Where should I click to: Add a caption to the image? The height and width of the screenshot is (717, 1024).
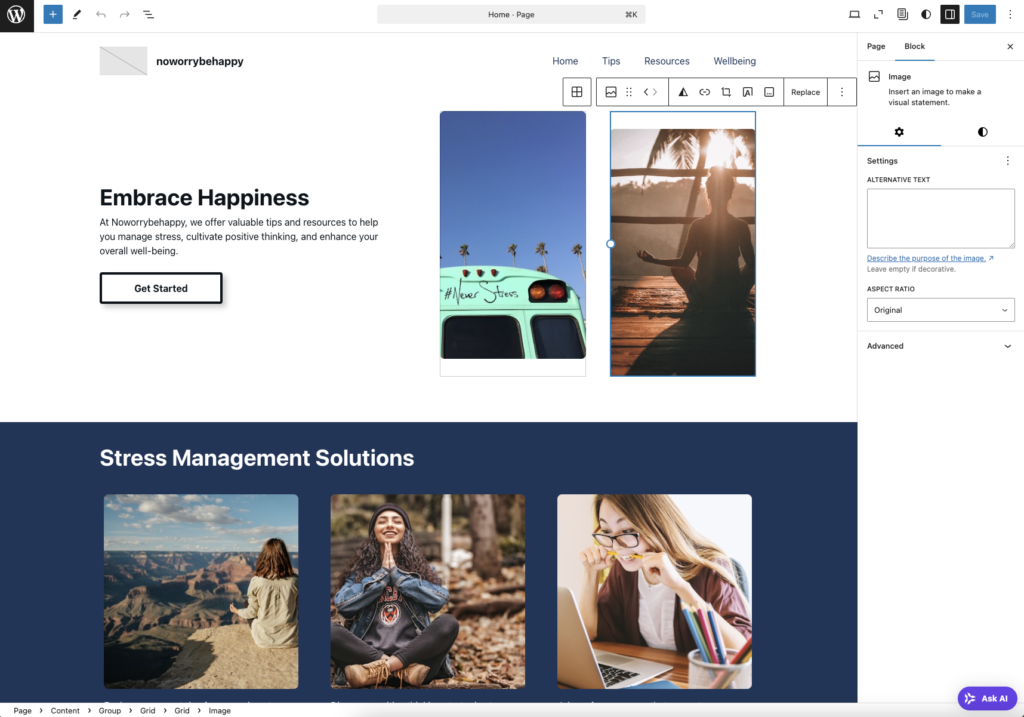(x=769, y=92)
